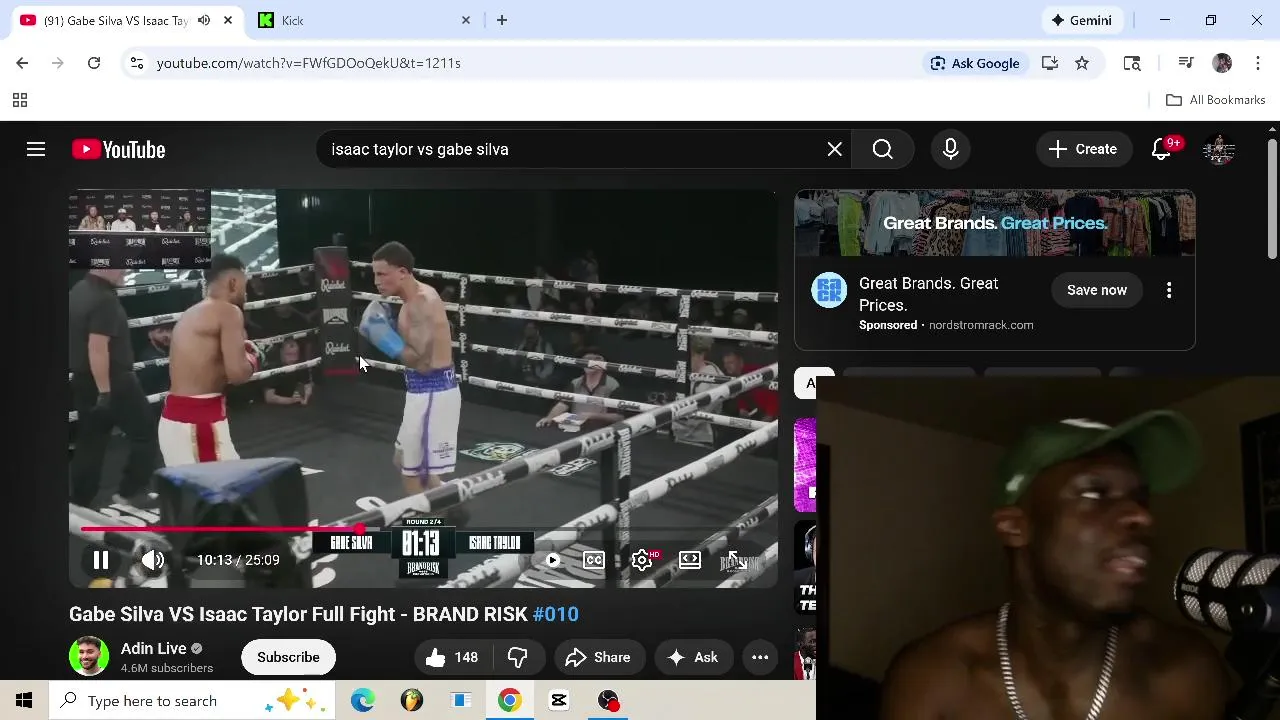Open YouTube notifications bell
The width and height of the screenshot is (1280, 720).
1161,149
